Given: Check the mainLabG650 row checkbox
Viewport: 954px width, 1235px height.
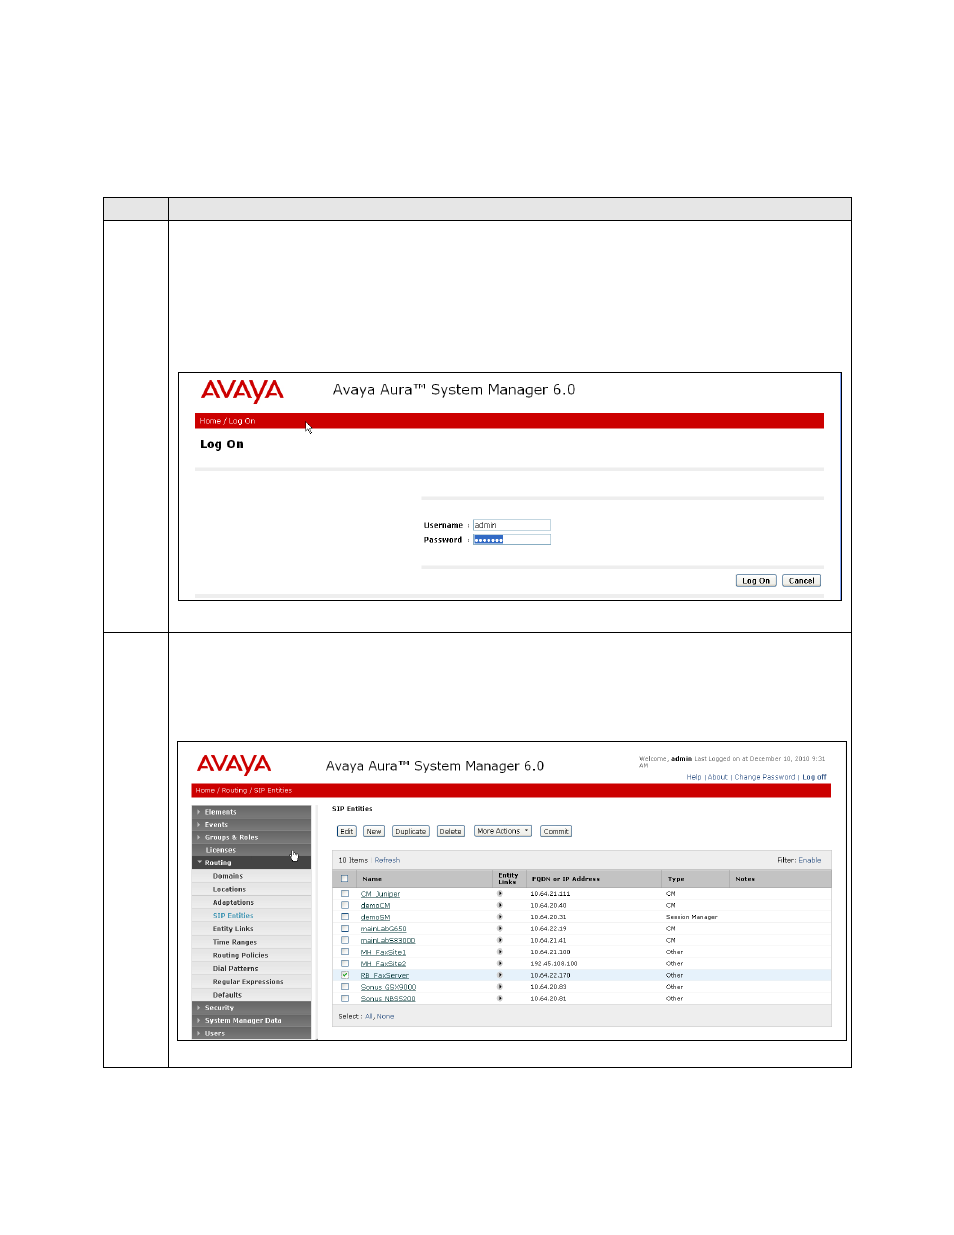Looking at the screenshot, I should [x=345, y=929].
